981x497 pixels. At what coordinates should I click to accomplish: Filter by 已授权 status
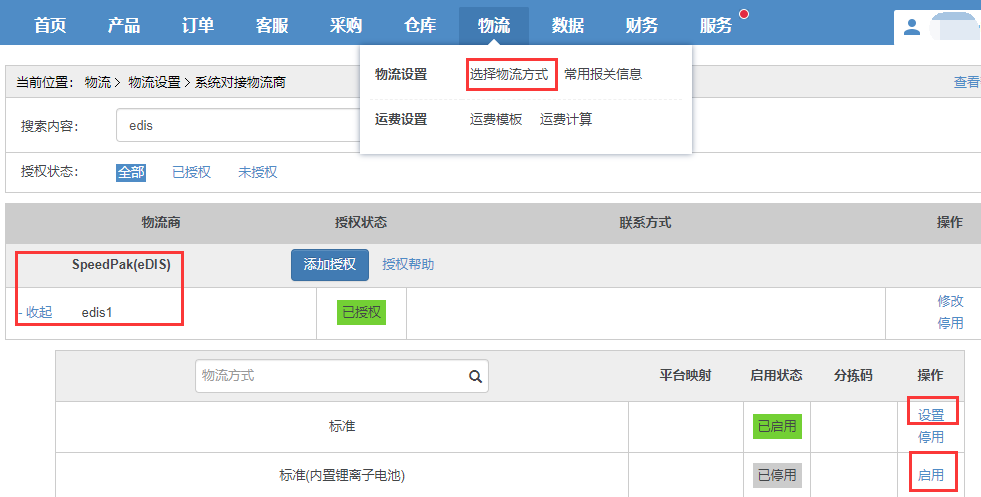191,172
